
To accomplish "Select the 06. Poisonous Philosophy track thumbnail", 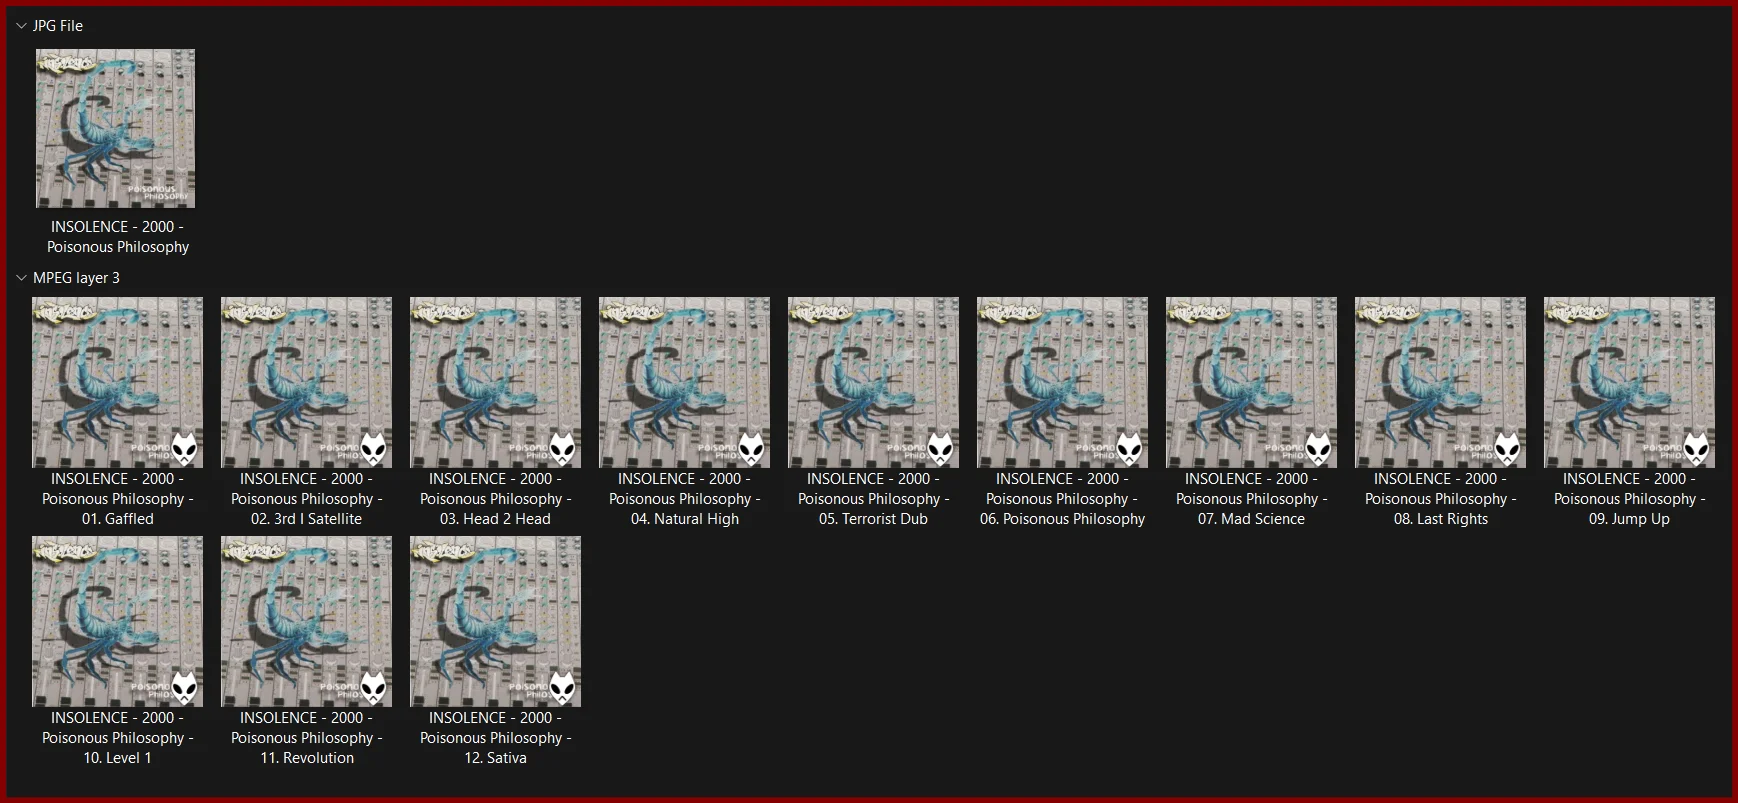I will [x=1062, y=382].
